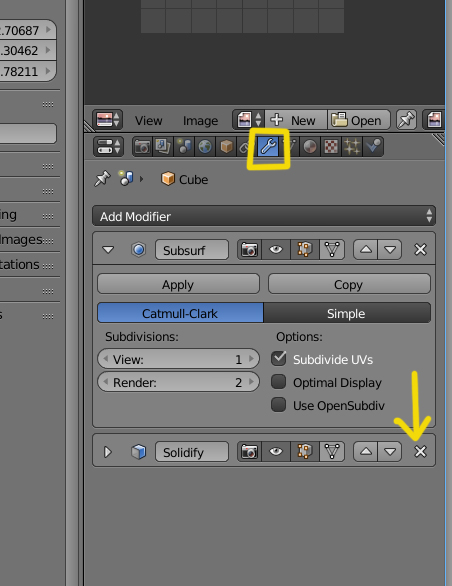The width and height of the screenshot is (452, 586).
Task: Click the Cube object in the breadcrumb
Action: tap(184, 179)
